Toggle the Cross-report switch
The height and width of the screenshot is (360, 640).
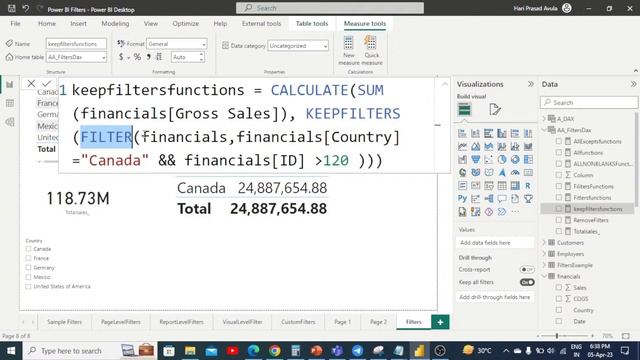click(527, 269)
